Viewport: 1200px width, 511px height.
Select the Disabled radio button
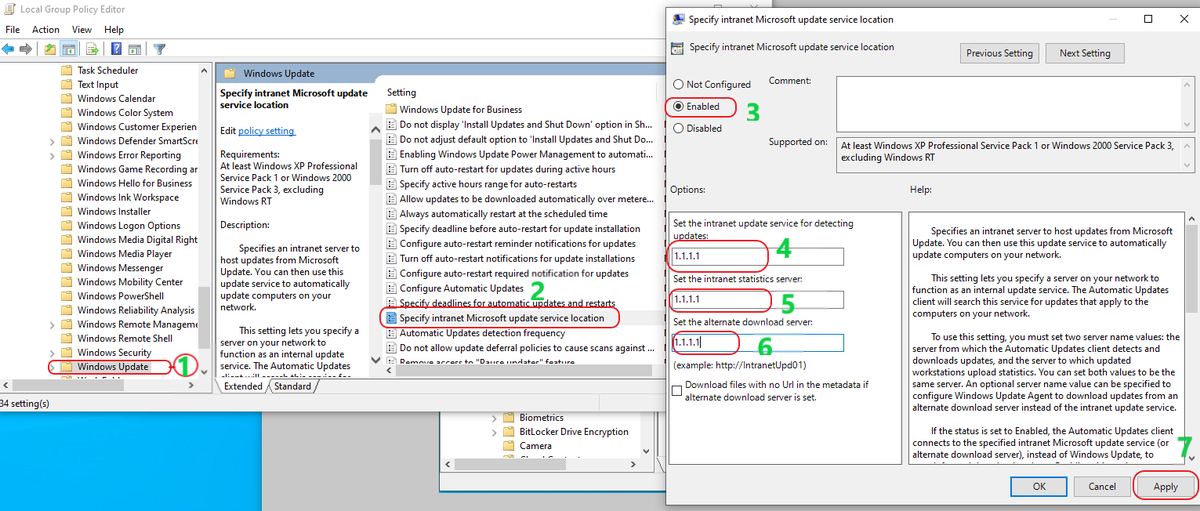point(679,128)
